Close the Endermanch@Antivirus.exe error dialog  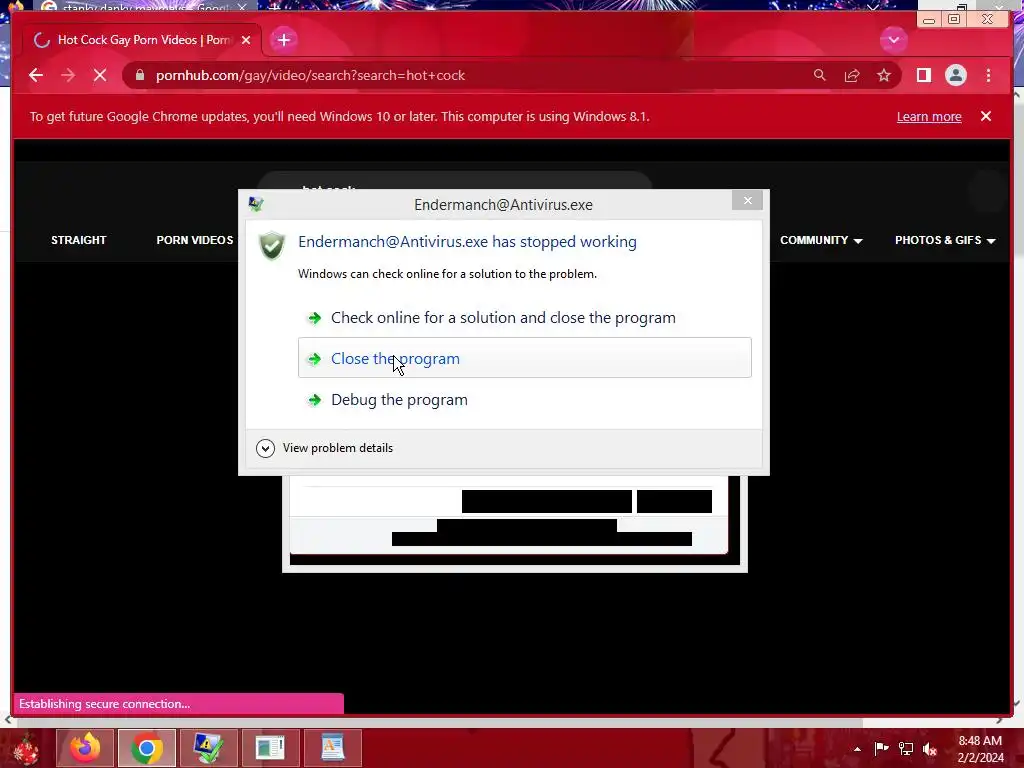[x=748, y=200]
